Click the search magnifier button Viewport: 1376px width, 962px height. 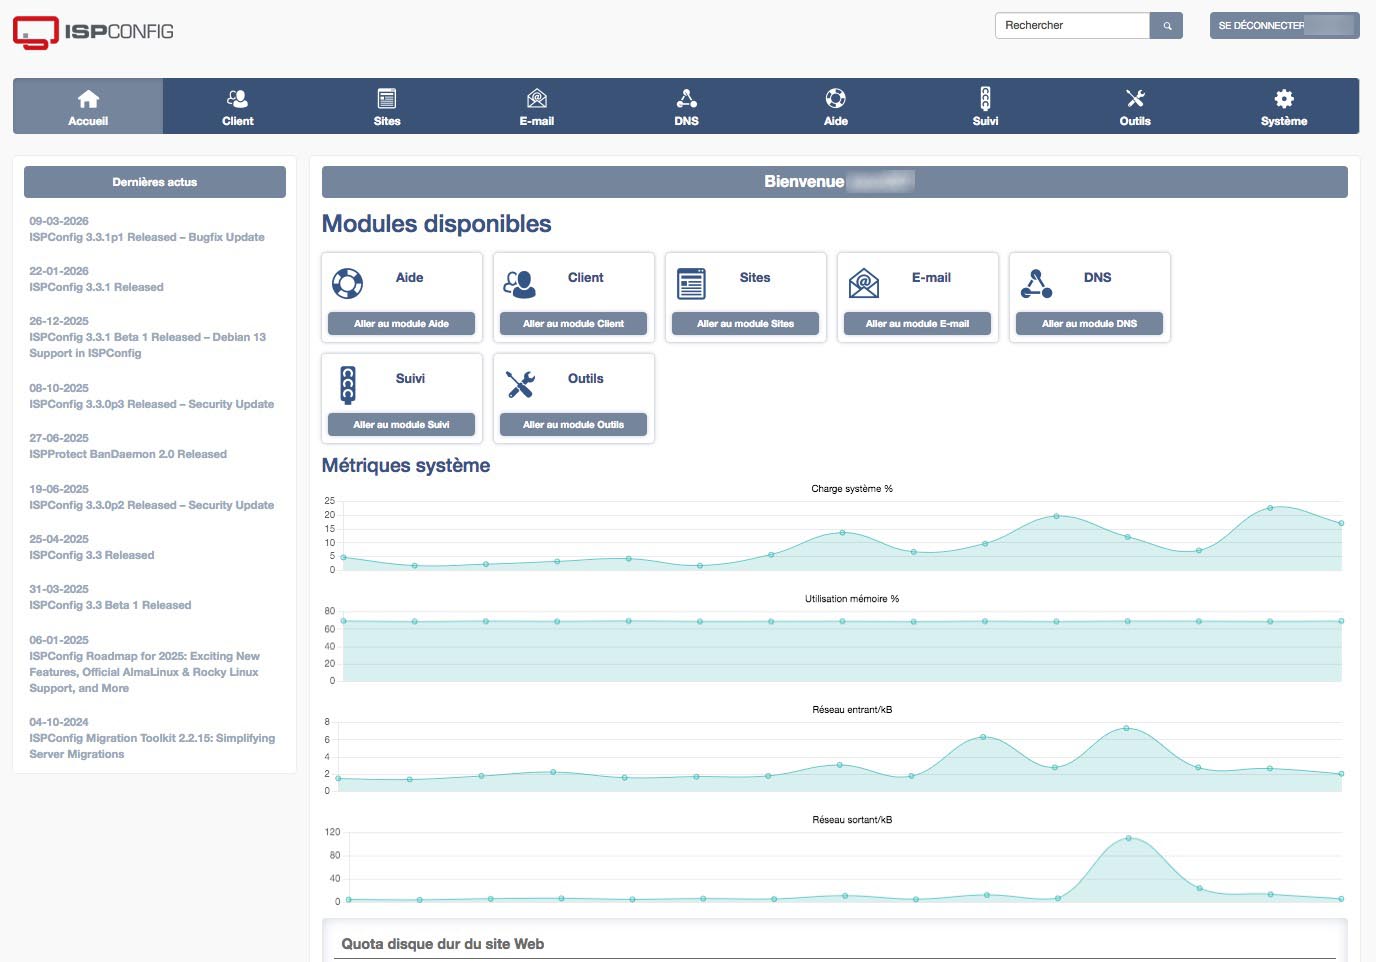pos(1166,26)
